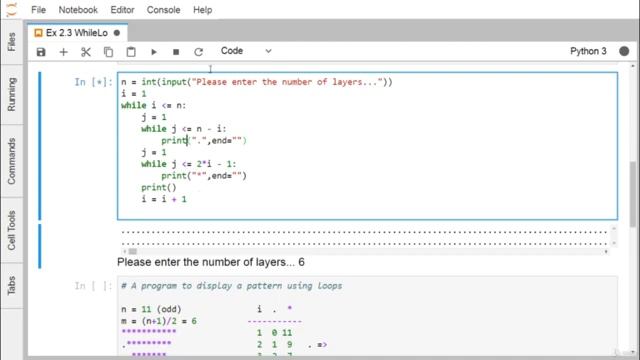Click the blue collapser bar beside the output
640x360 pixels.
coord(40,246)
